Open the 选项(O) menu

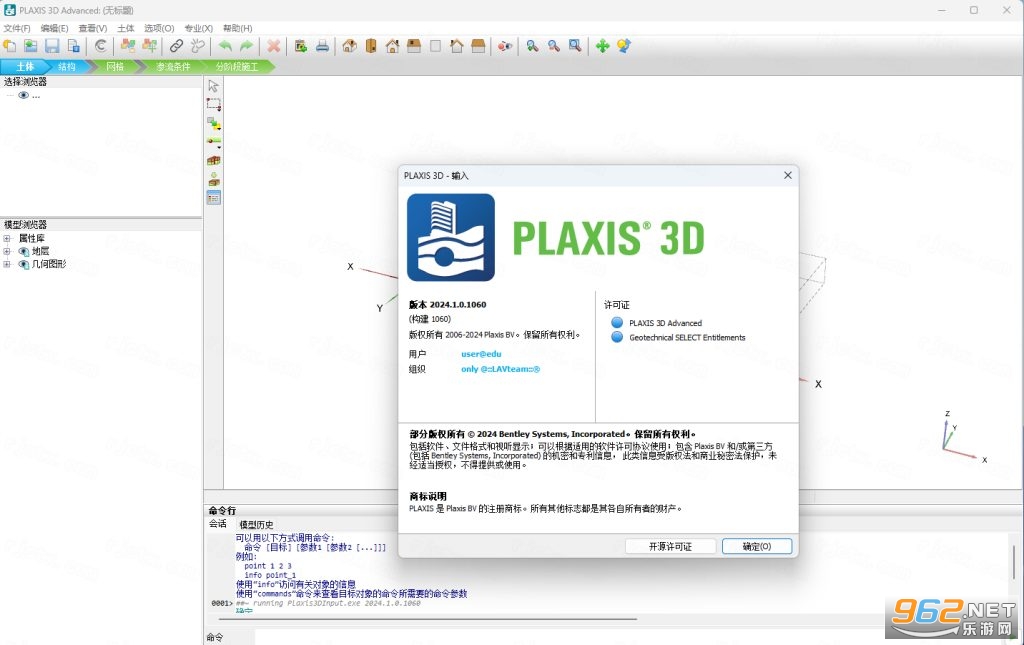click(x=159, y=28)
